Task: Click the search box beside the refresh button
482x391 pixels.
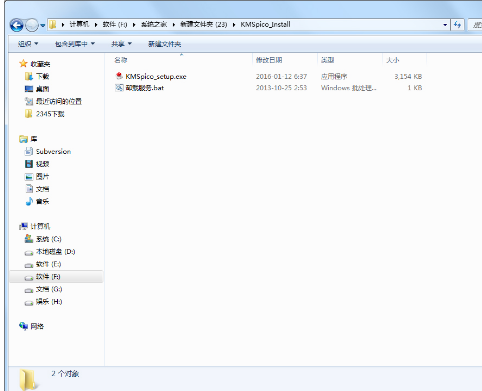Action: (x=475, y=25)
